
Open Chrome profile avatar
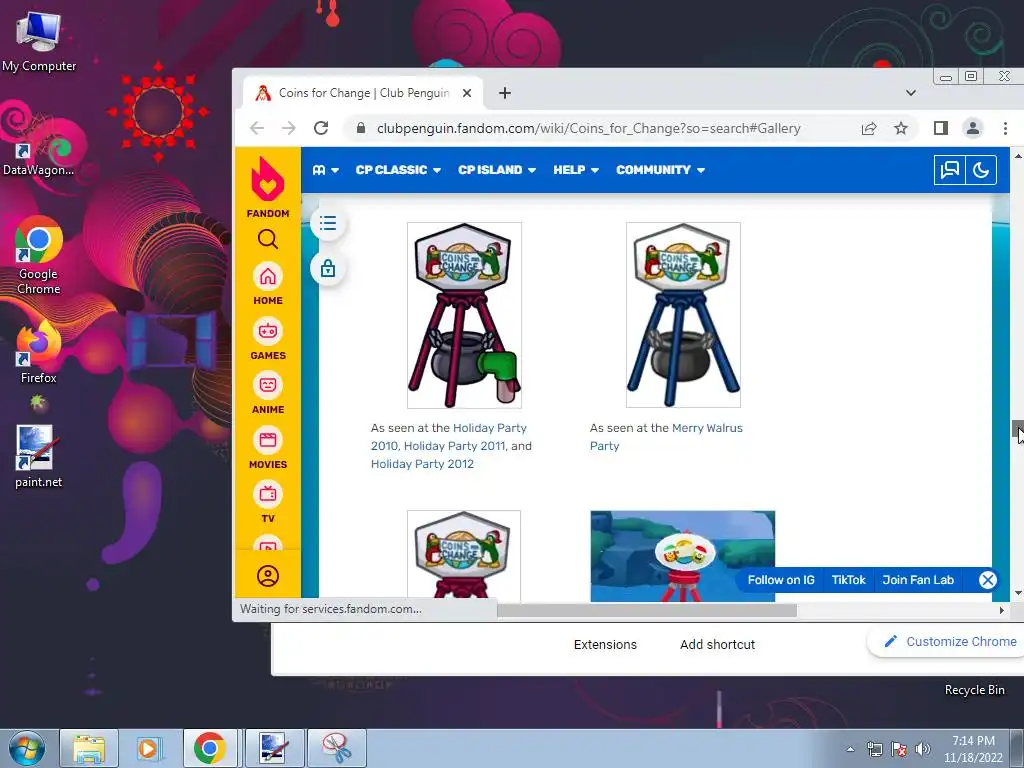(x=972, y=128)
